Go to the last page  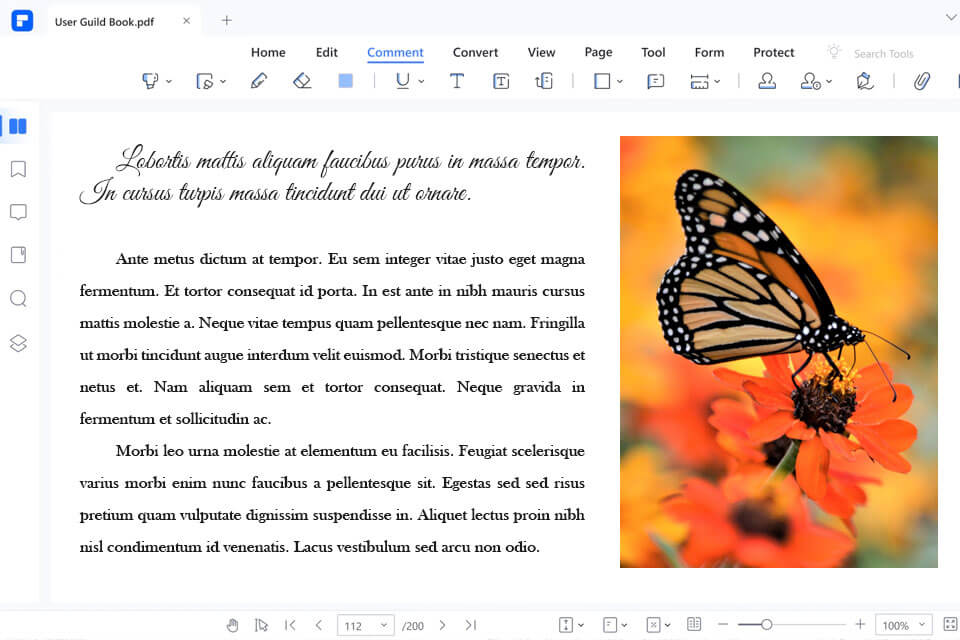click(x=470, y=625)
